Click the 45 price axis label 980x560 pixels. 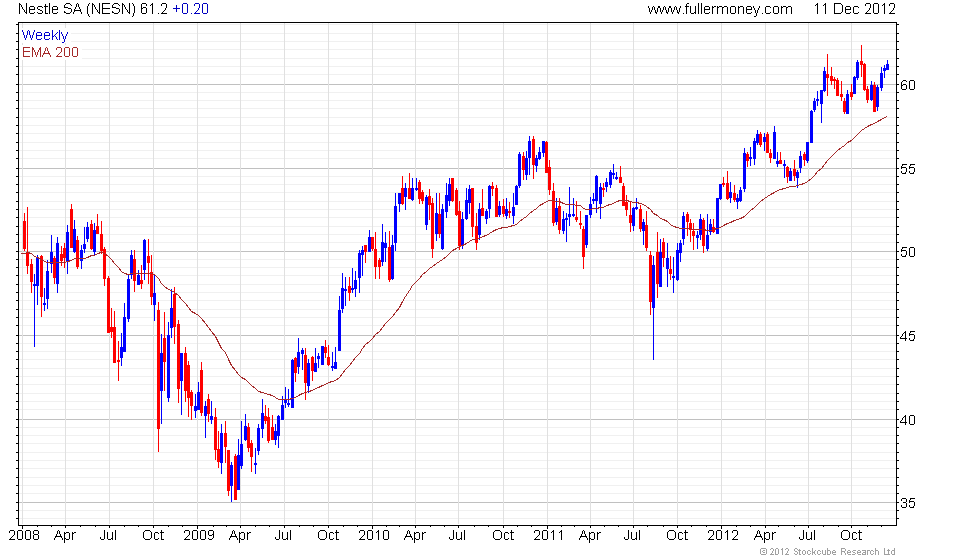[908, 336]
